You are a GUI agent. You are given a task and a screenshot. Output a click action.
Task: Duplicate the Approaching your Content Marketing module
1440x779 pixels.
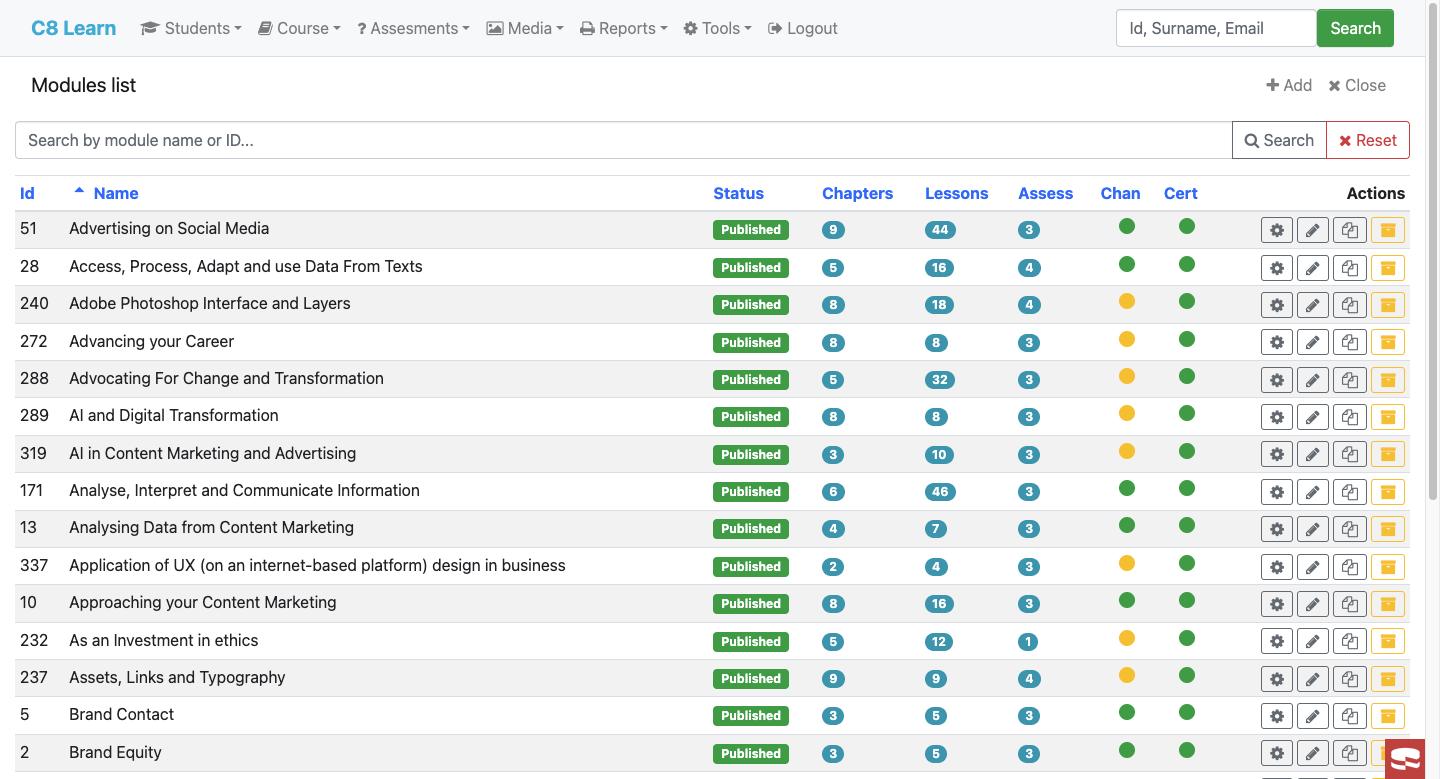(1350, 604)
